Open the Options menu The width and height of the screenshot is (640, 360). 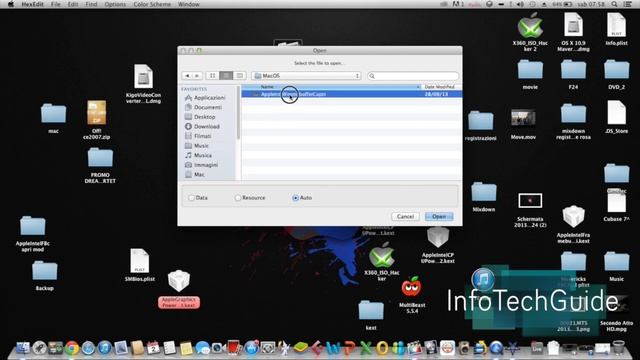pyautogui.click(x=115, y=4)
